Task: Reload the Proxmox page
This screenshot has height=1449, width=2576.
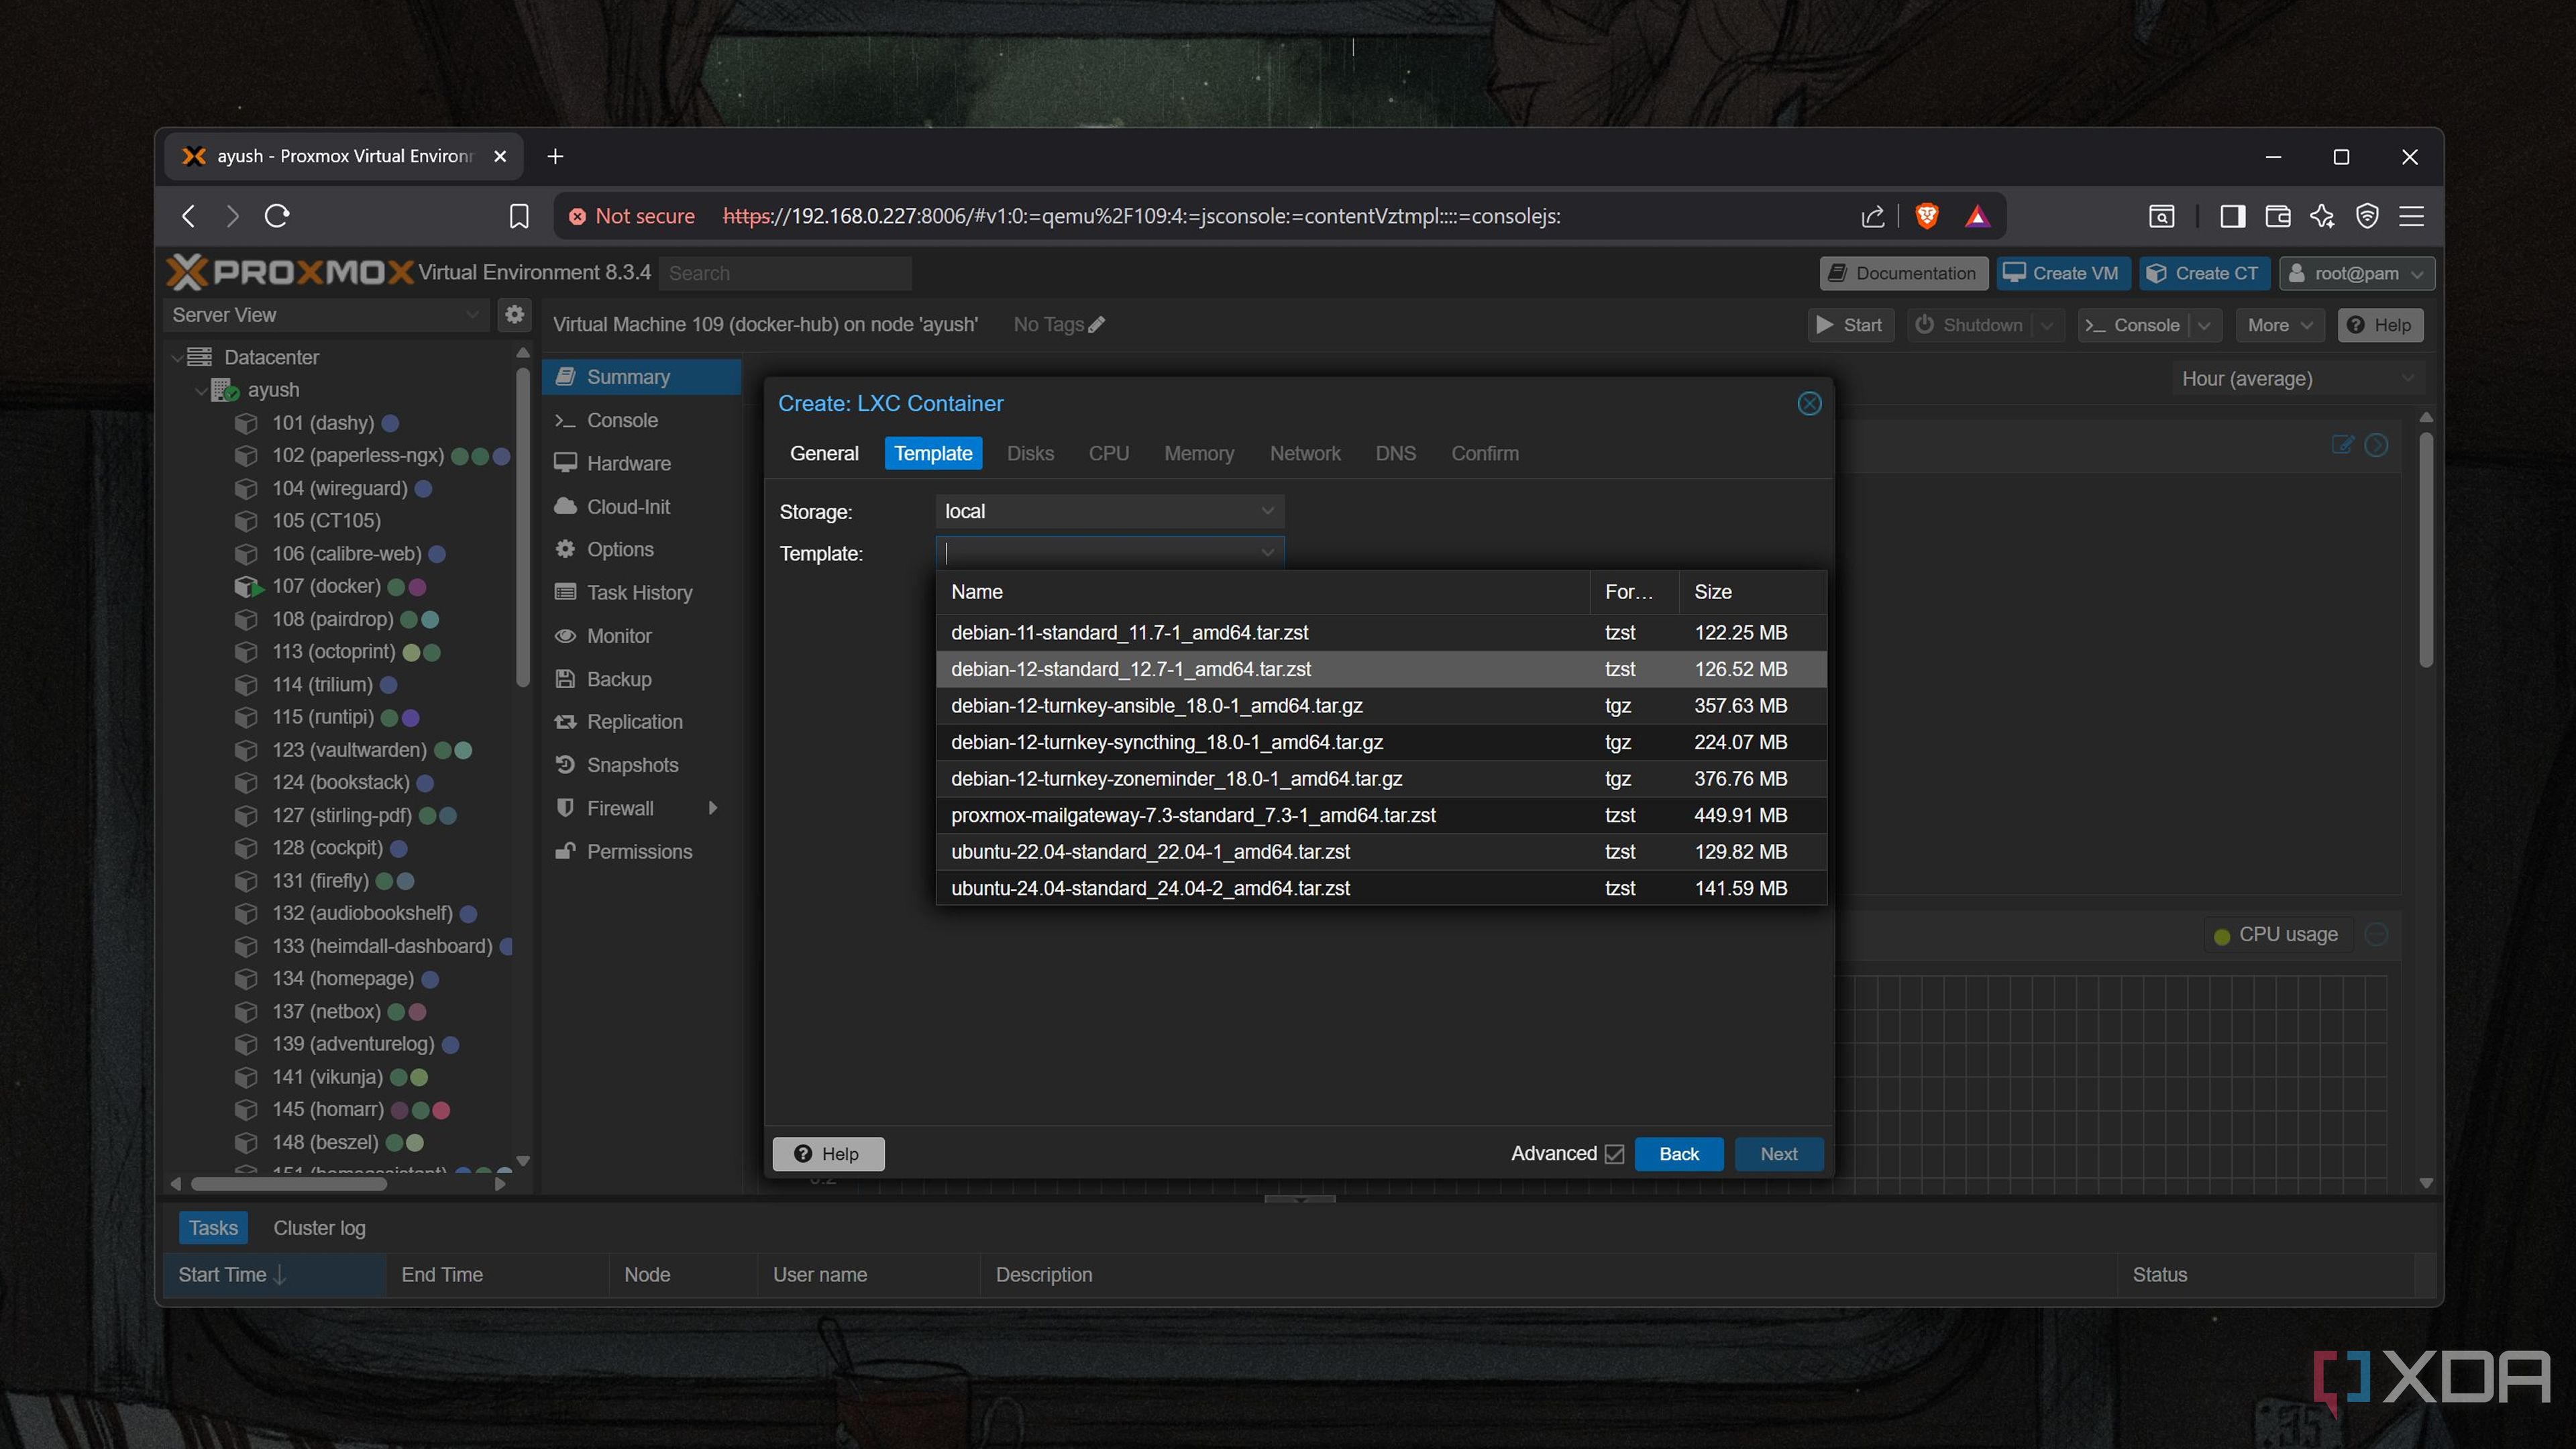Action: coord(277,216)
